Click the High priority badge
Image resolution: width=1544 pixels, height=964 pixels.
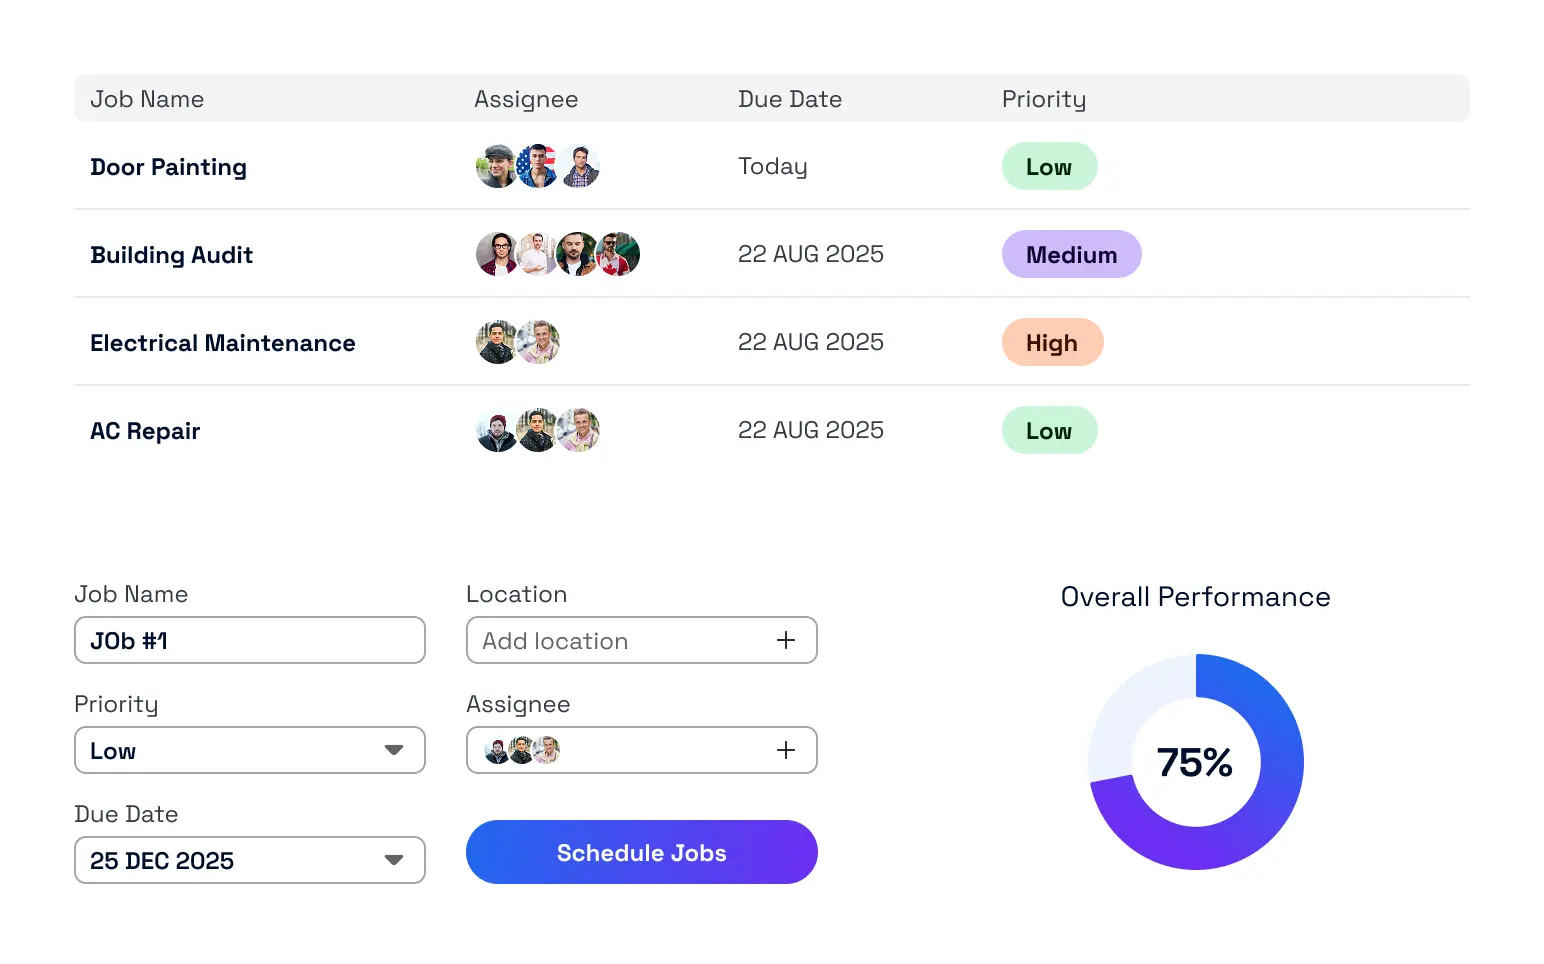(x=1052, y=342)
